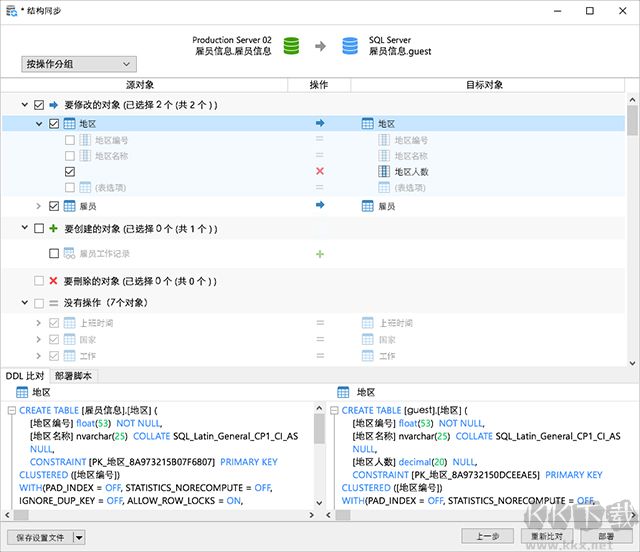Click the blue modify arrow for 雇员 row
This screenshot has width=640, height=552.
[x=320, y=206]
